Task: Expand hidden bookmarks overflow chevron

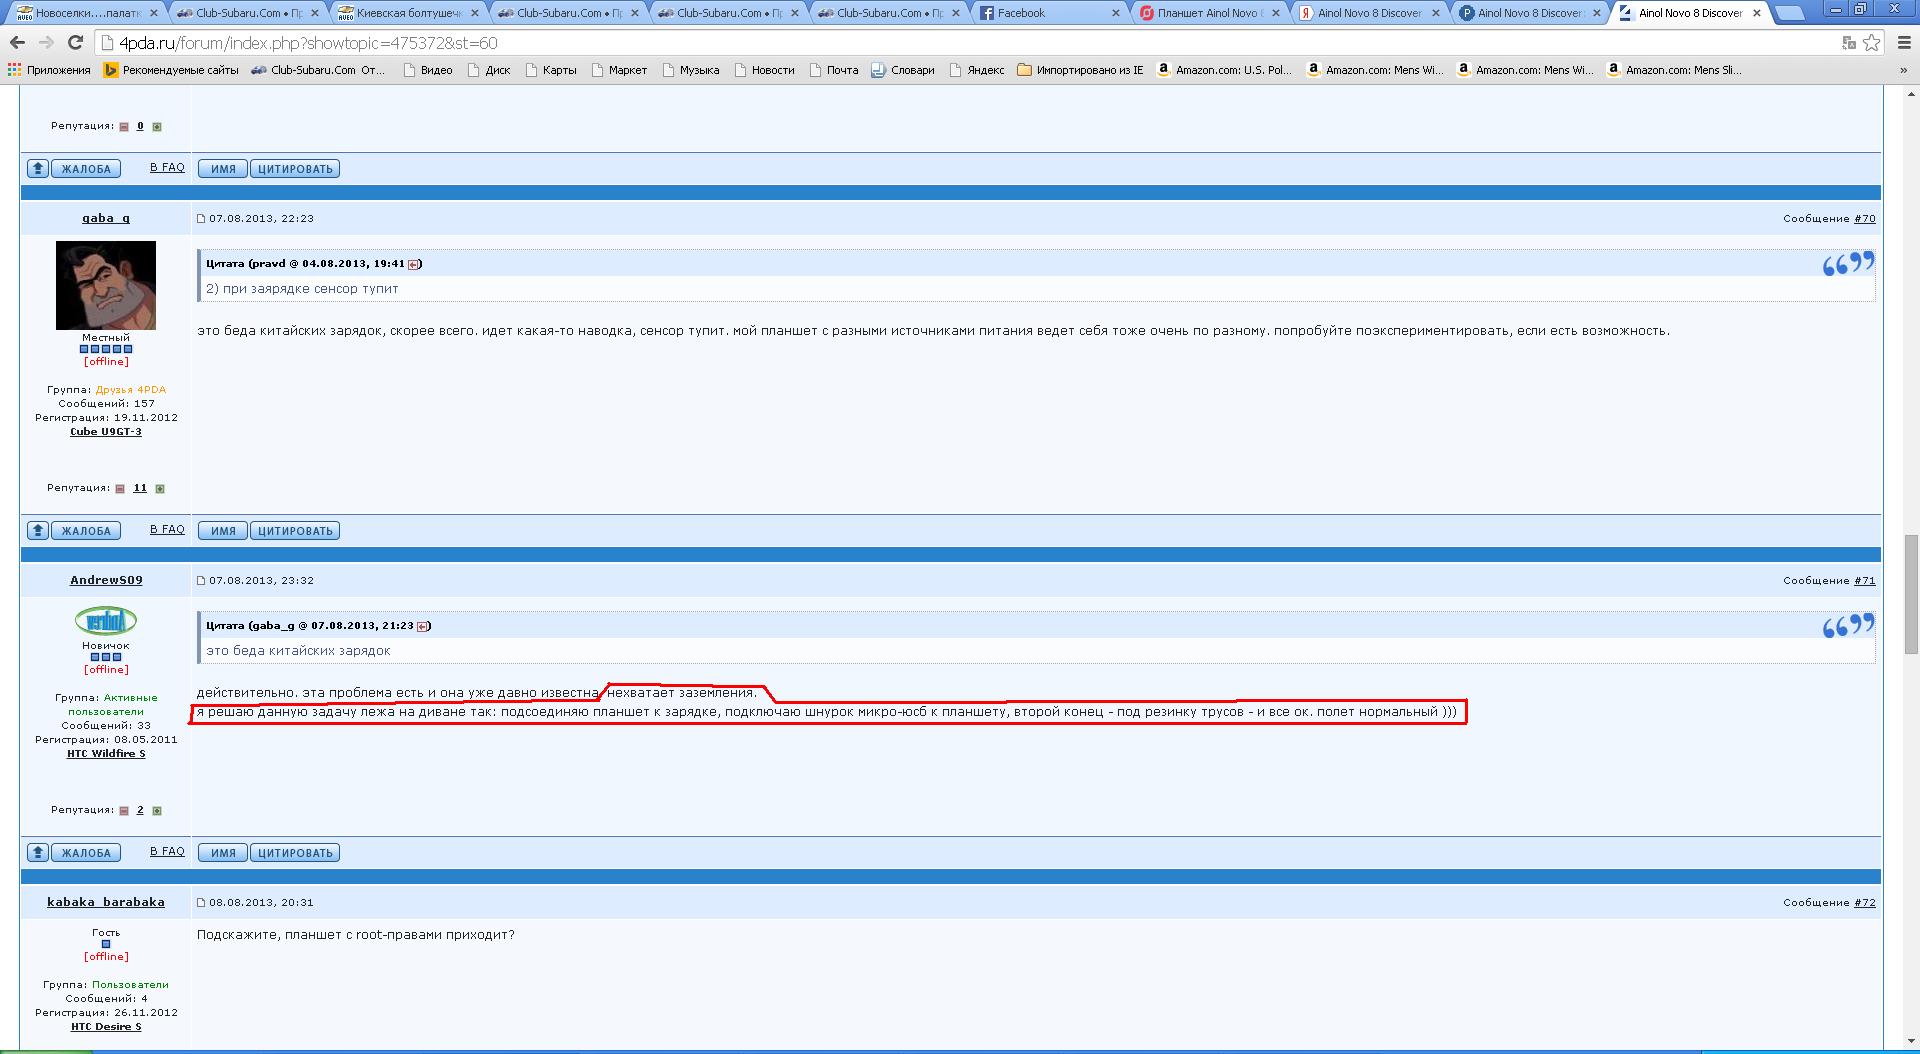Action: [1903, 70]
